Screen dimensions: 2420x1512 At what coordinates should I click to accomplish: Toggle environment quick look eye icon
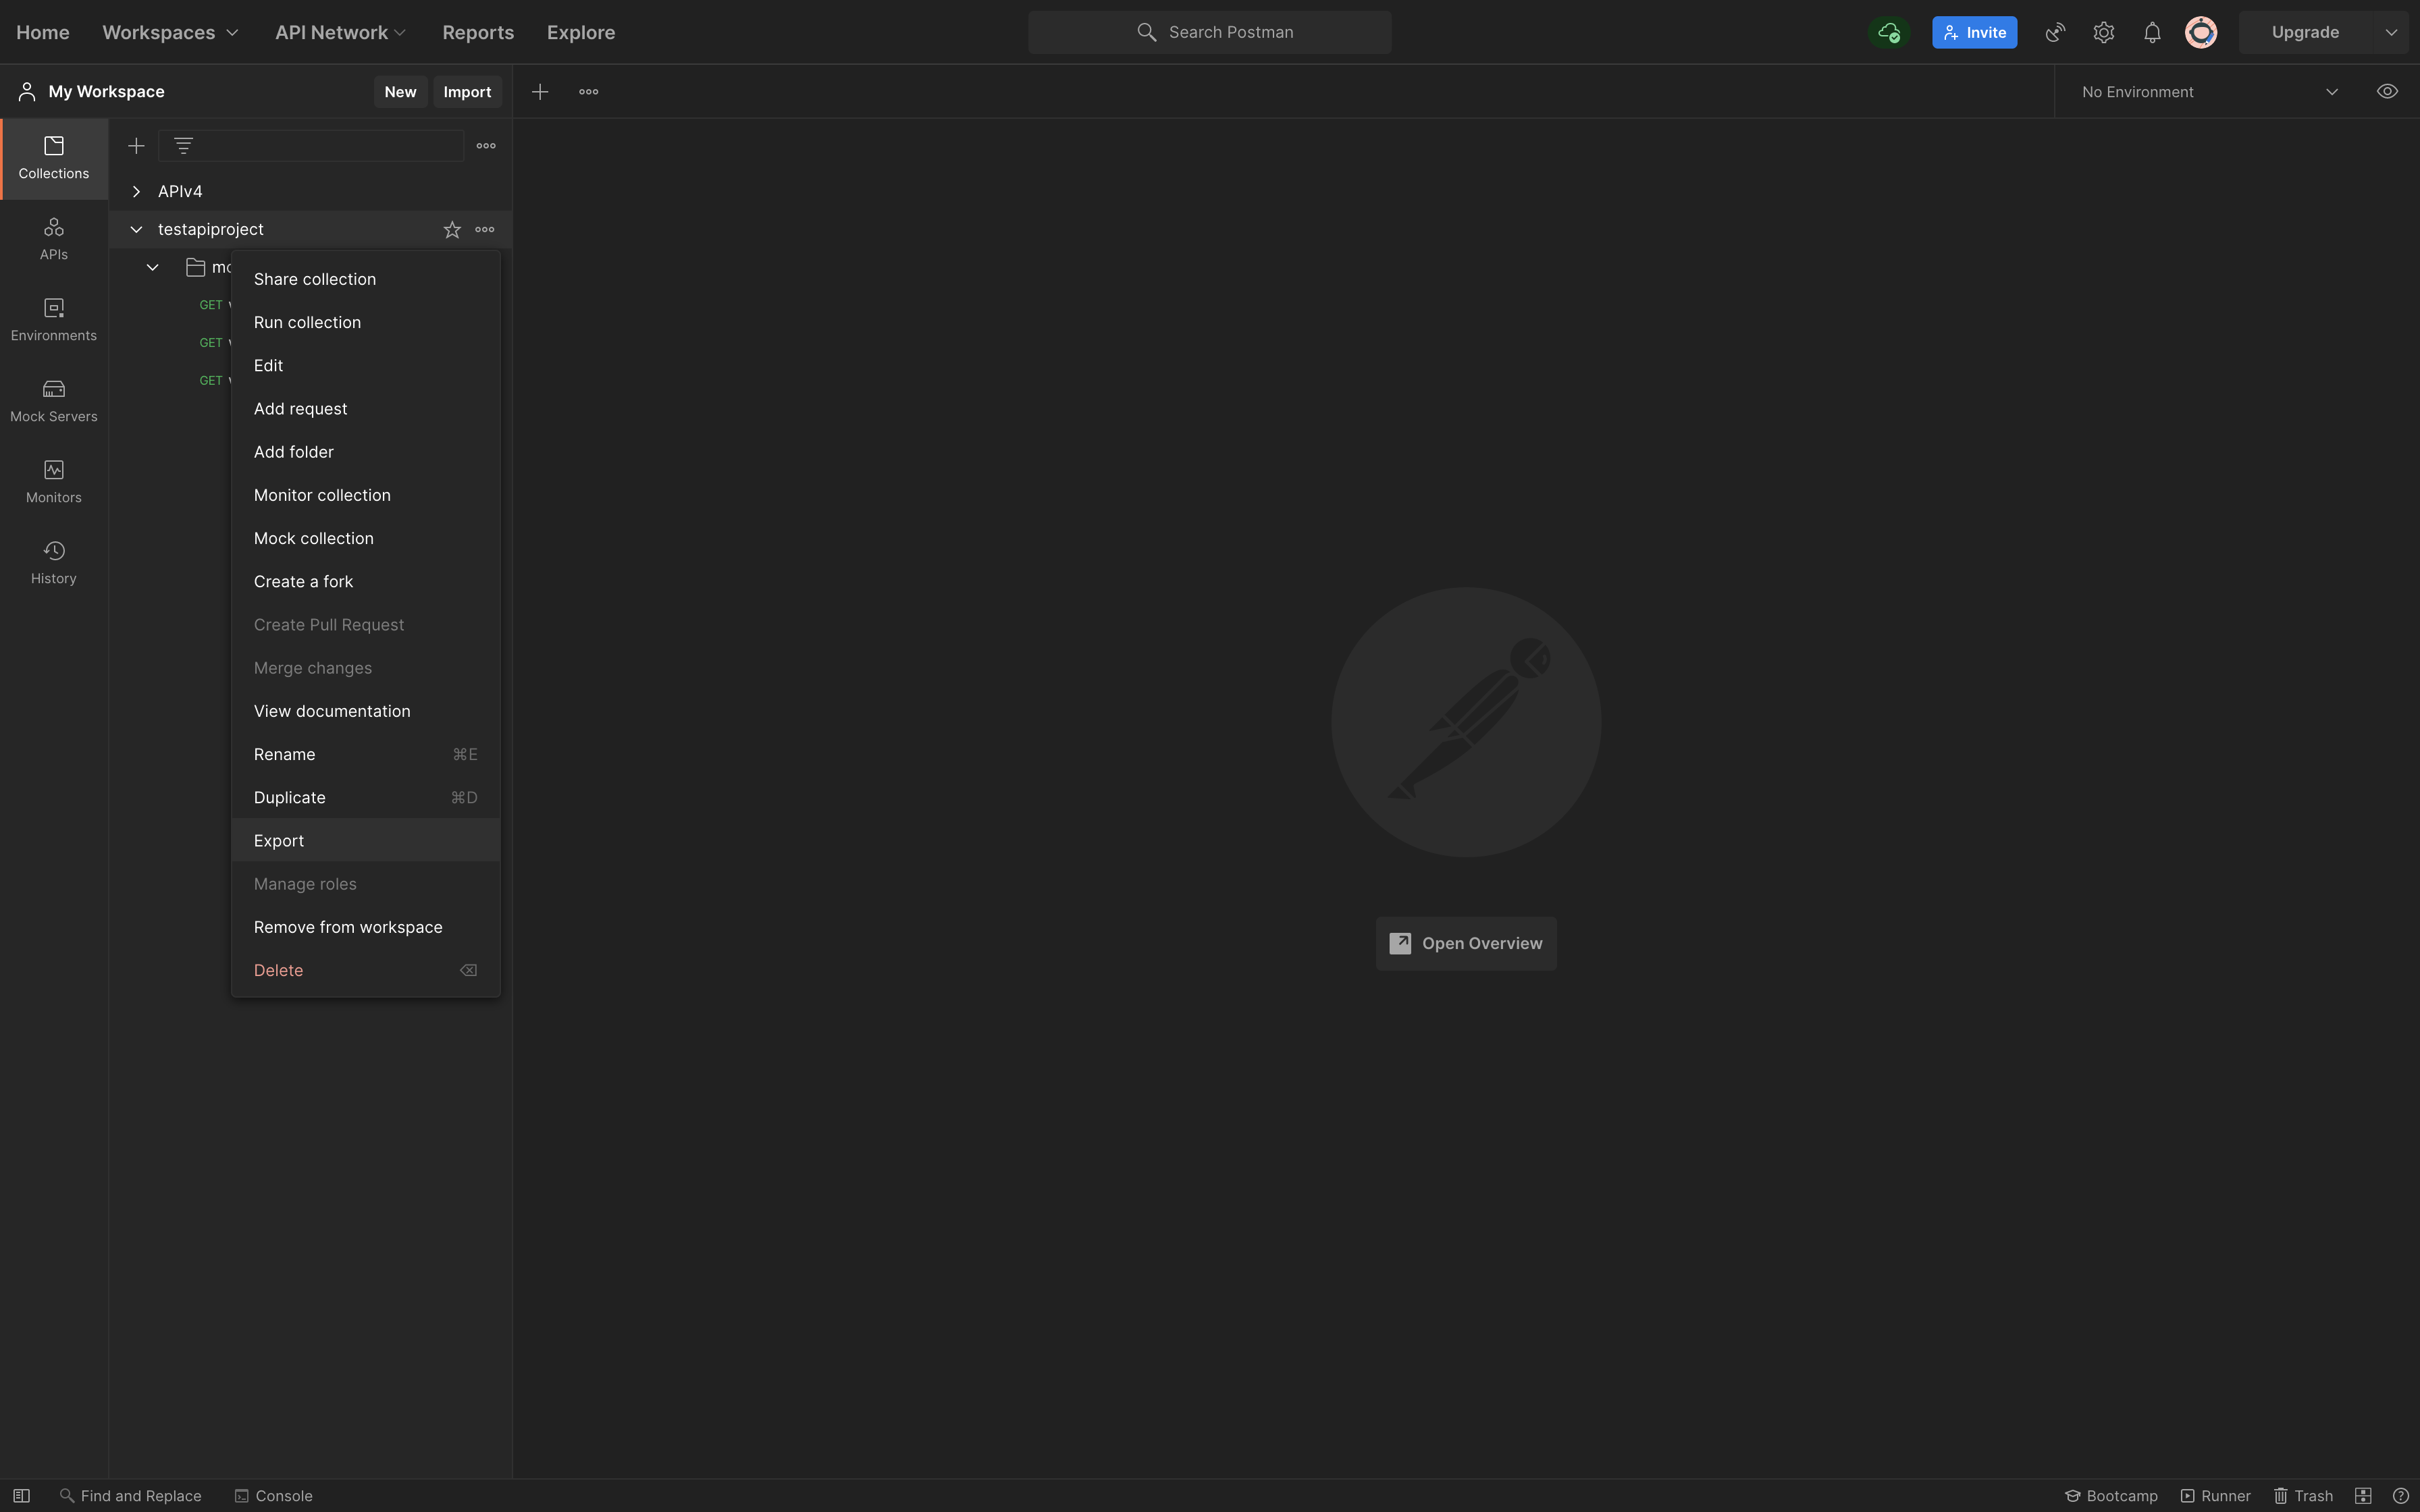pos(2386,91)
